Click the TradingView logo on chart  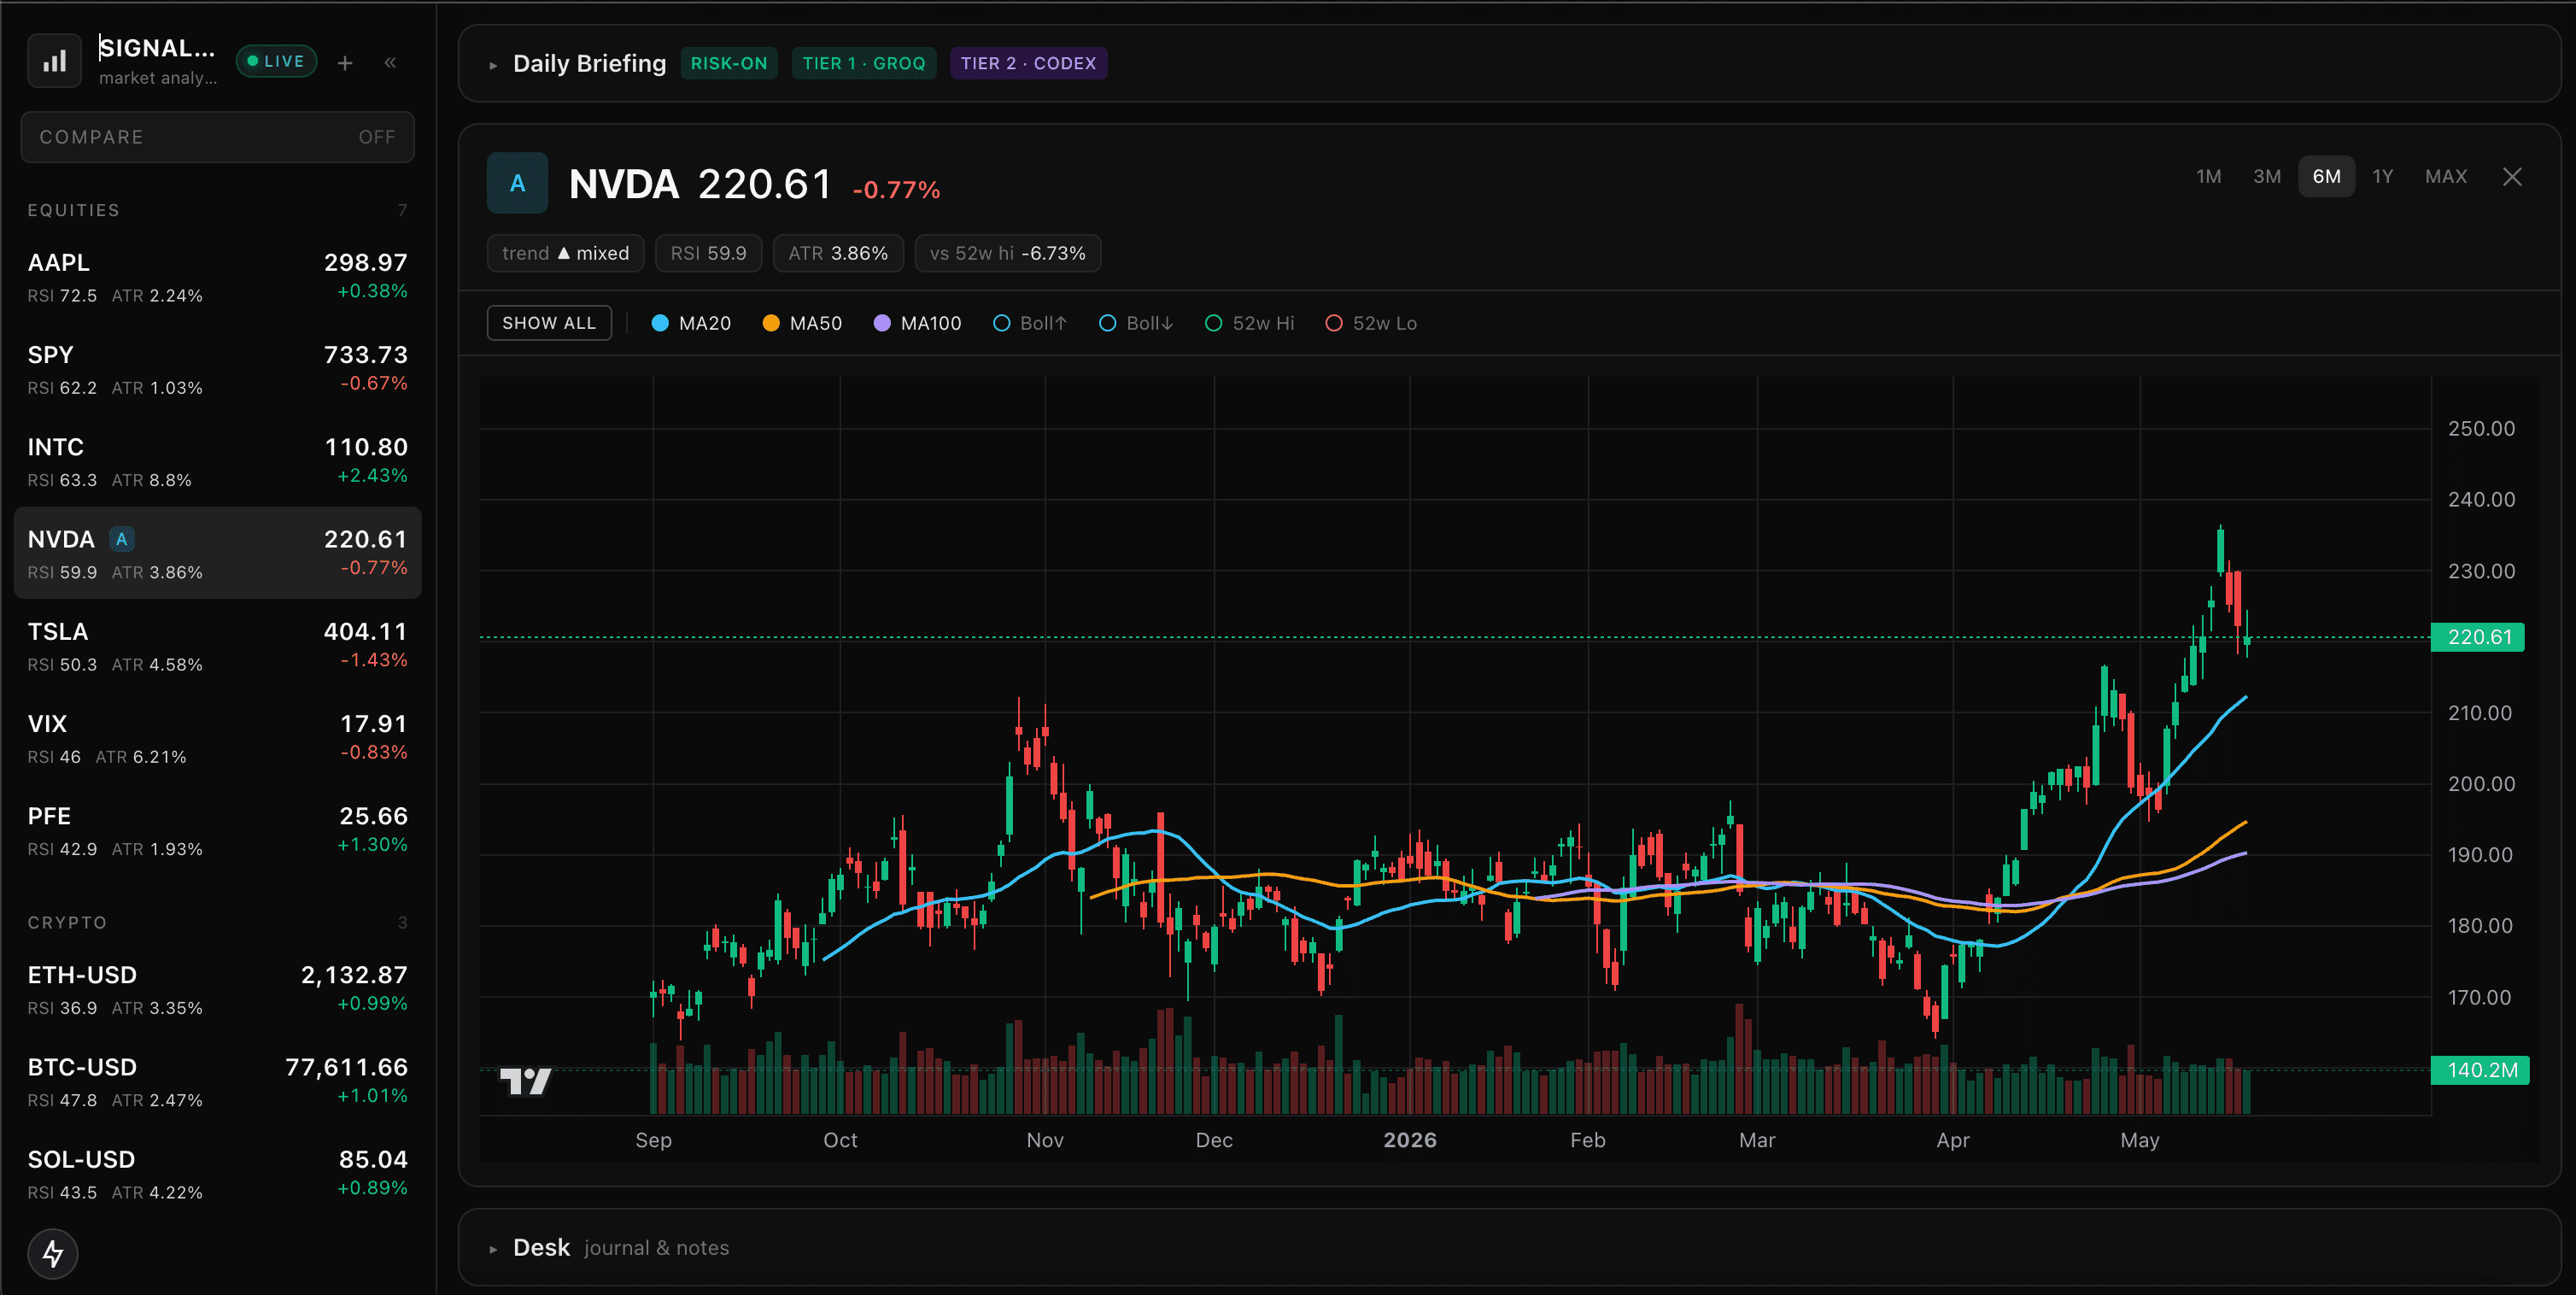525,1081
